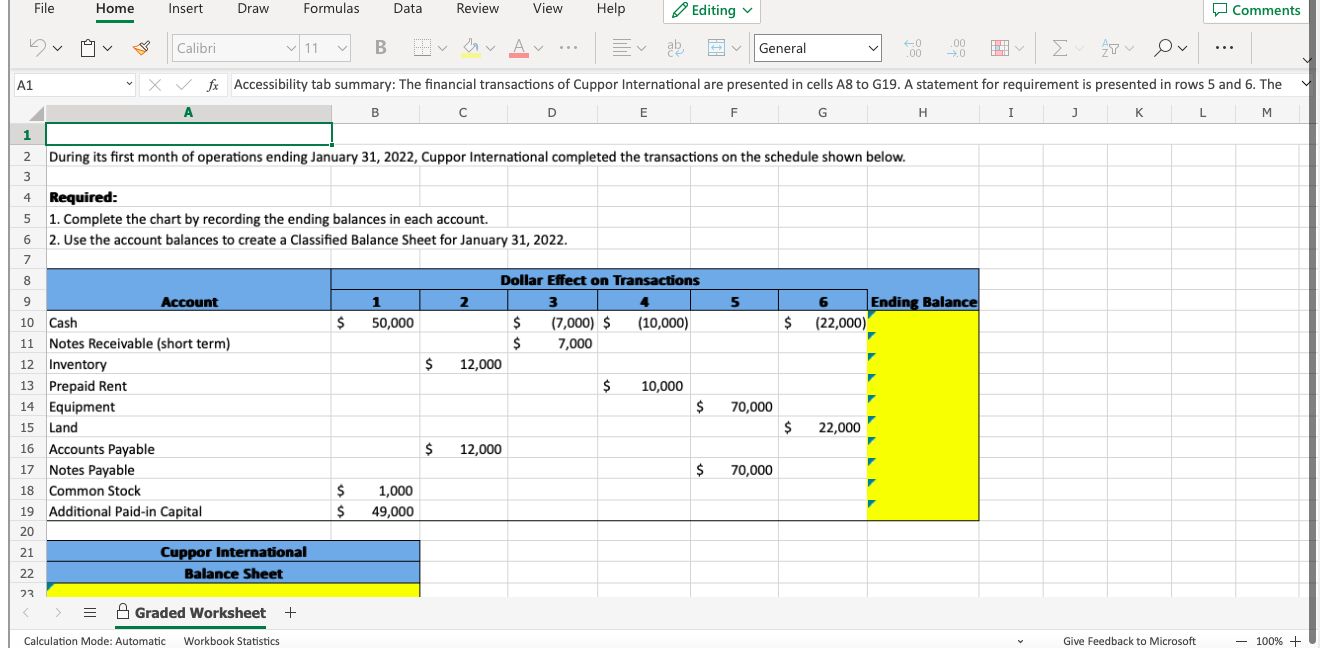Expand the font size dropdown
Screen dimensions: 1320x648
tap(343, 48)
